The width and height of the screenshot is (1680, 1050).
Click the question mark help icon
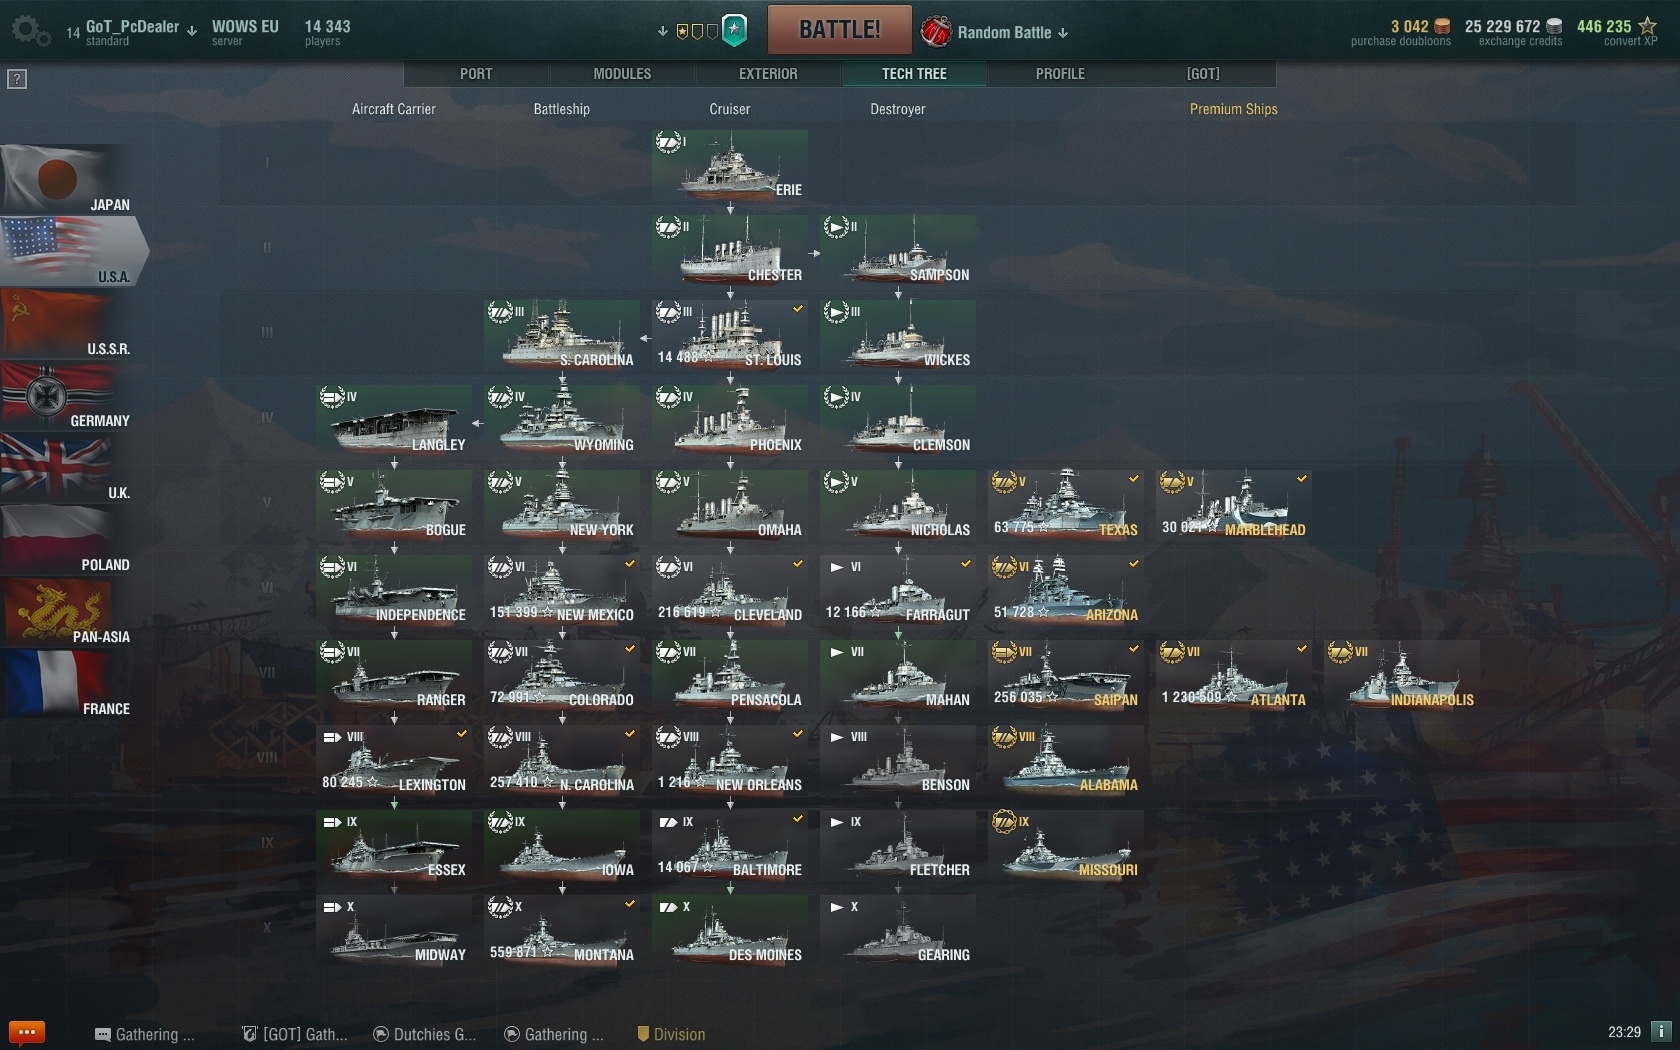point(17,79)
